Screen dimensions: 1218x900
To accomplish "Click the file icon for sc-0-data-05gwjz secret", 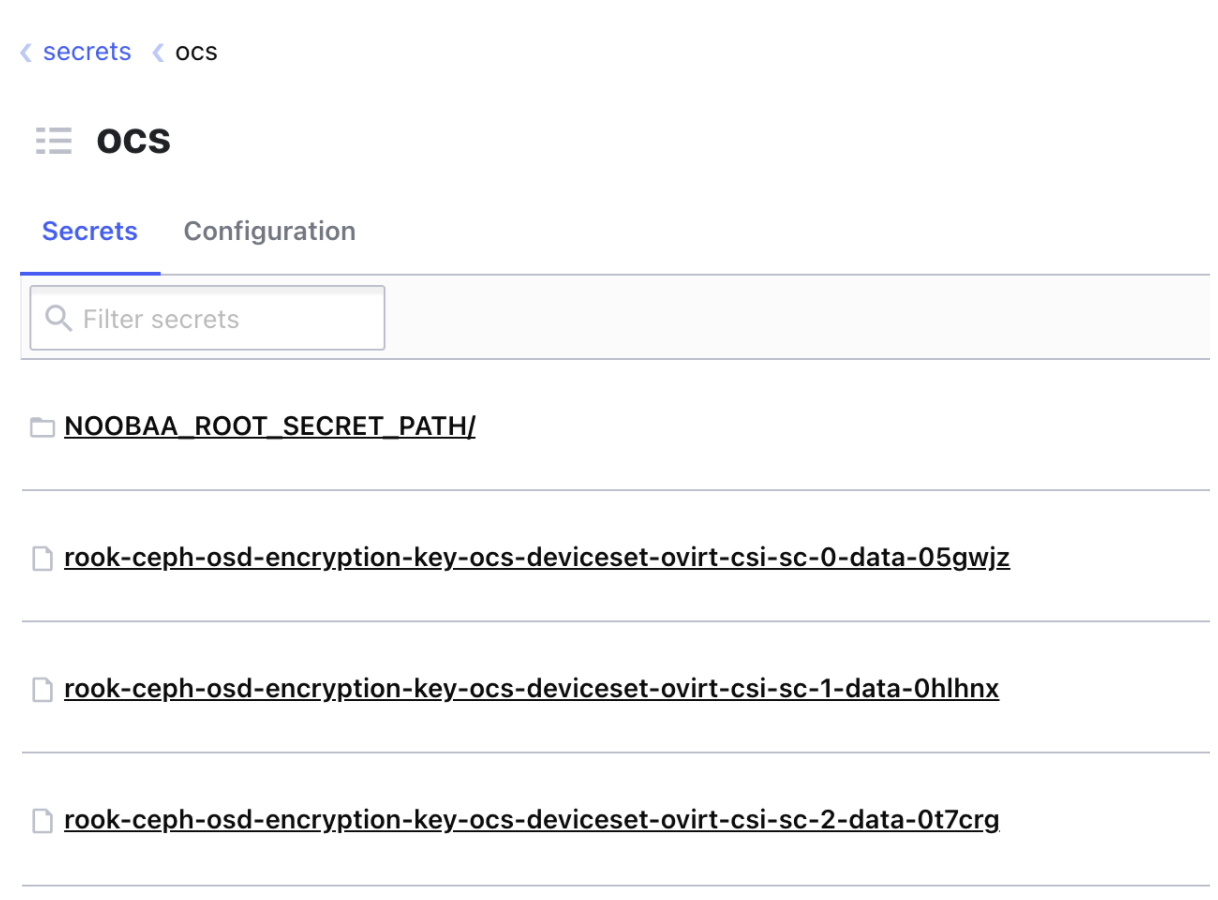I will pos(42,559).
